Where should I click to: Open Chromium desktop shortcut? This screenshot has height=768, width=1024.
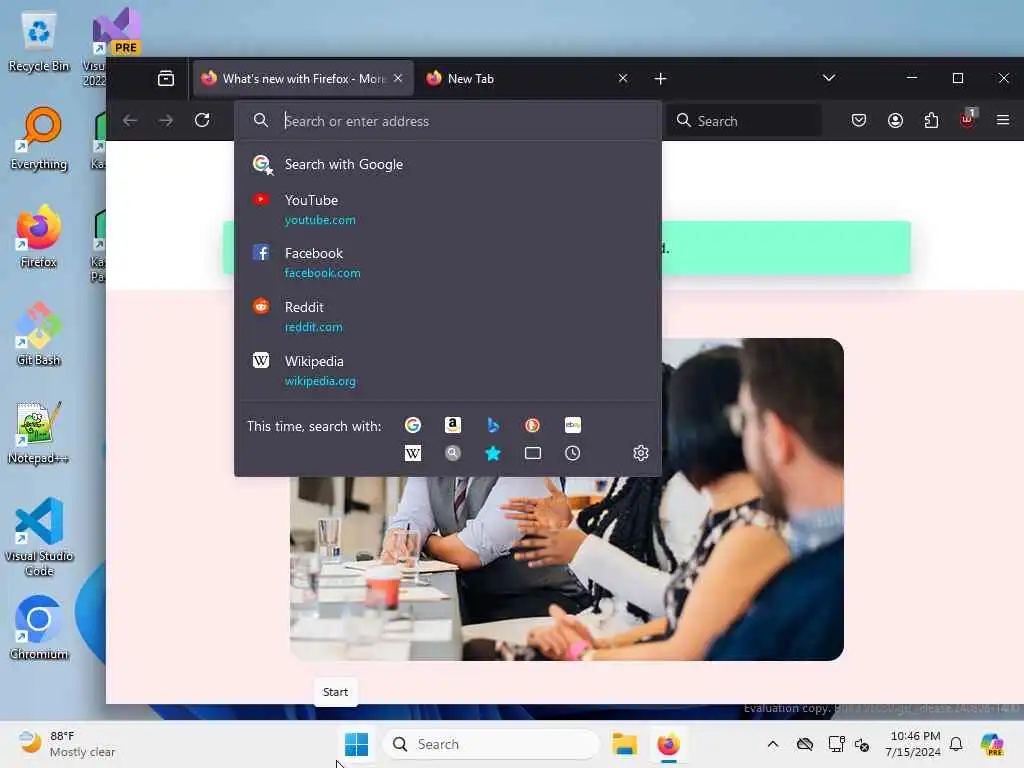[39, 628]
